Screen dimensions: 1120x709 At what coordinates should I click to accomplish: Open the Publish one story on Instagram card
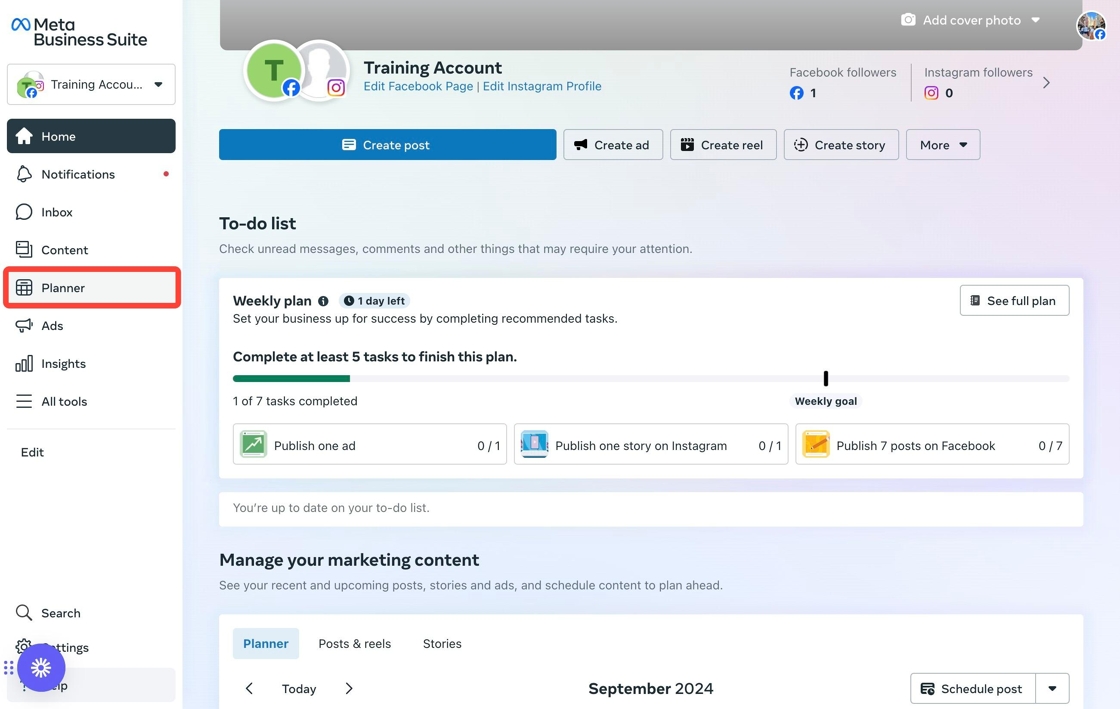[651, 444]
